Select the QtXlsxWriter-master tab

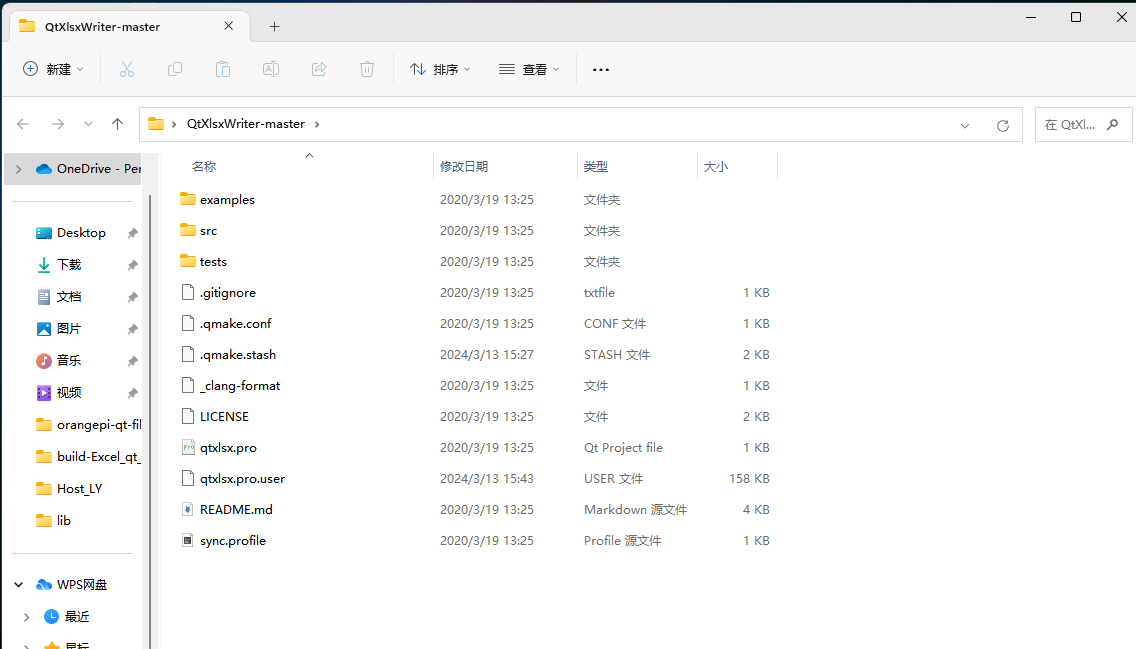tap(130, 27)
